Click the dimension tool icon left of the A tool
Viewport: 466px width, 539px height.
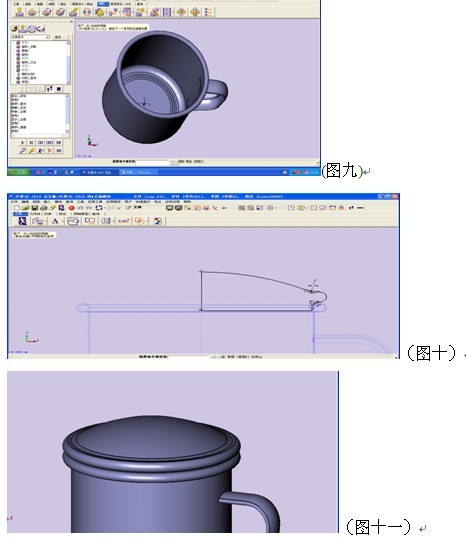point(38,221)
